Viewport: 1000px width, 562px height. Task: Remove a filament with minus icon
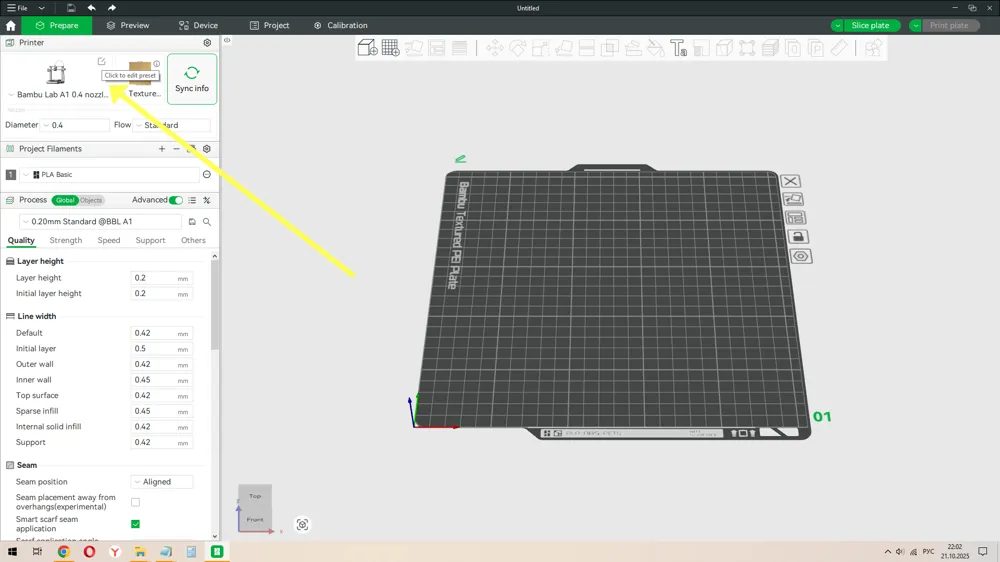pyautogui.click(x=176, y=149)
